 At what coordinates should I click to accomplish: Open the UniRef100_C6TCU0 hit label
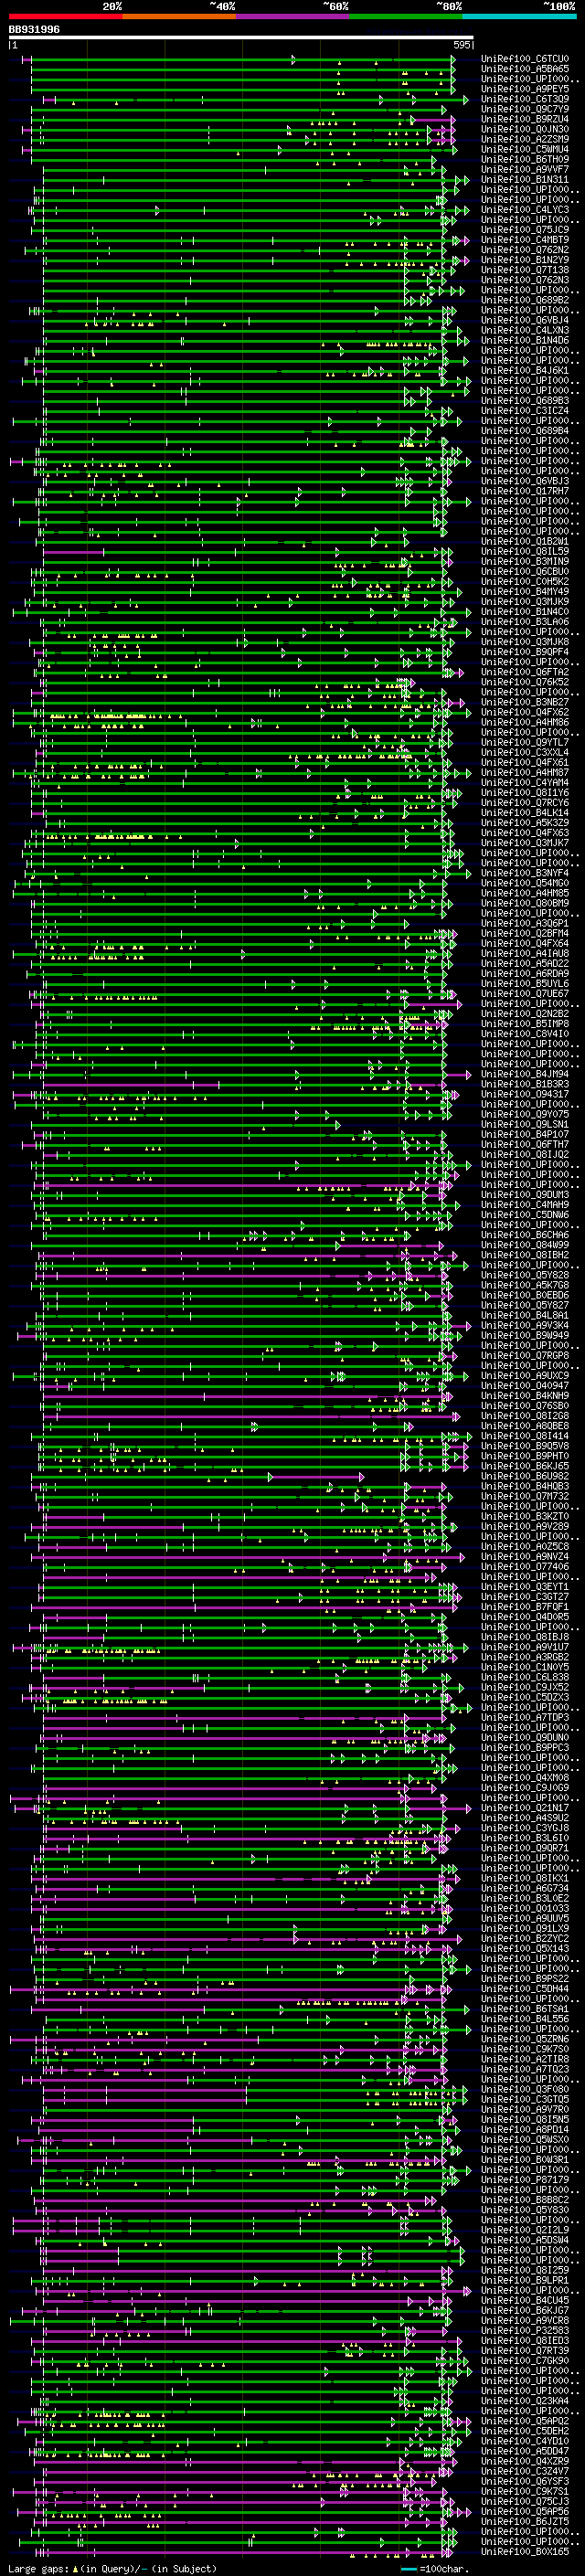[525, 59]
